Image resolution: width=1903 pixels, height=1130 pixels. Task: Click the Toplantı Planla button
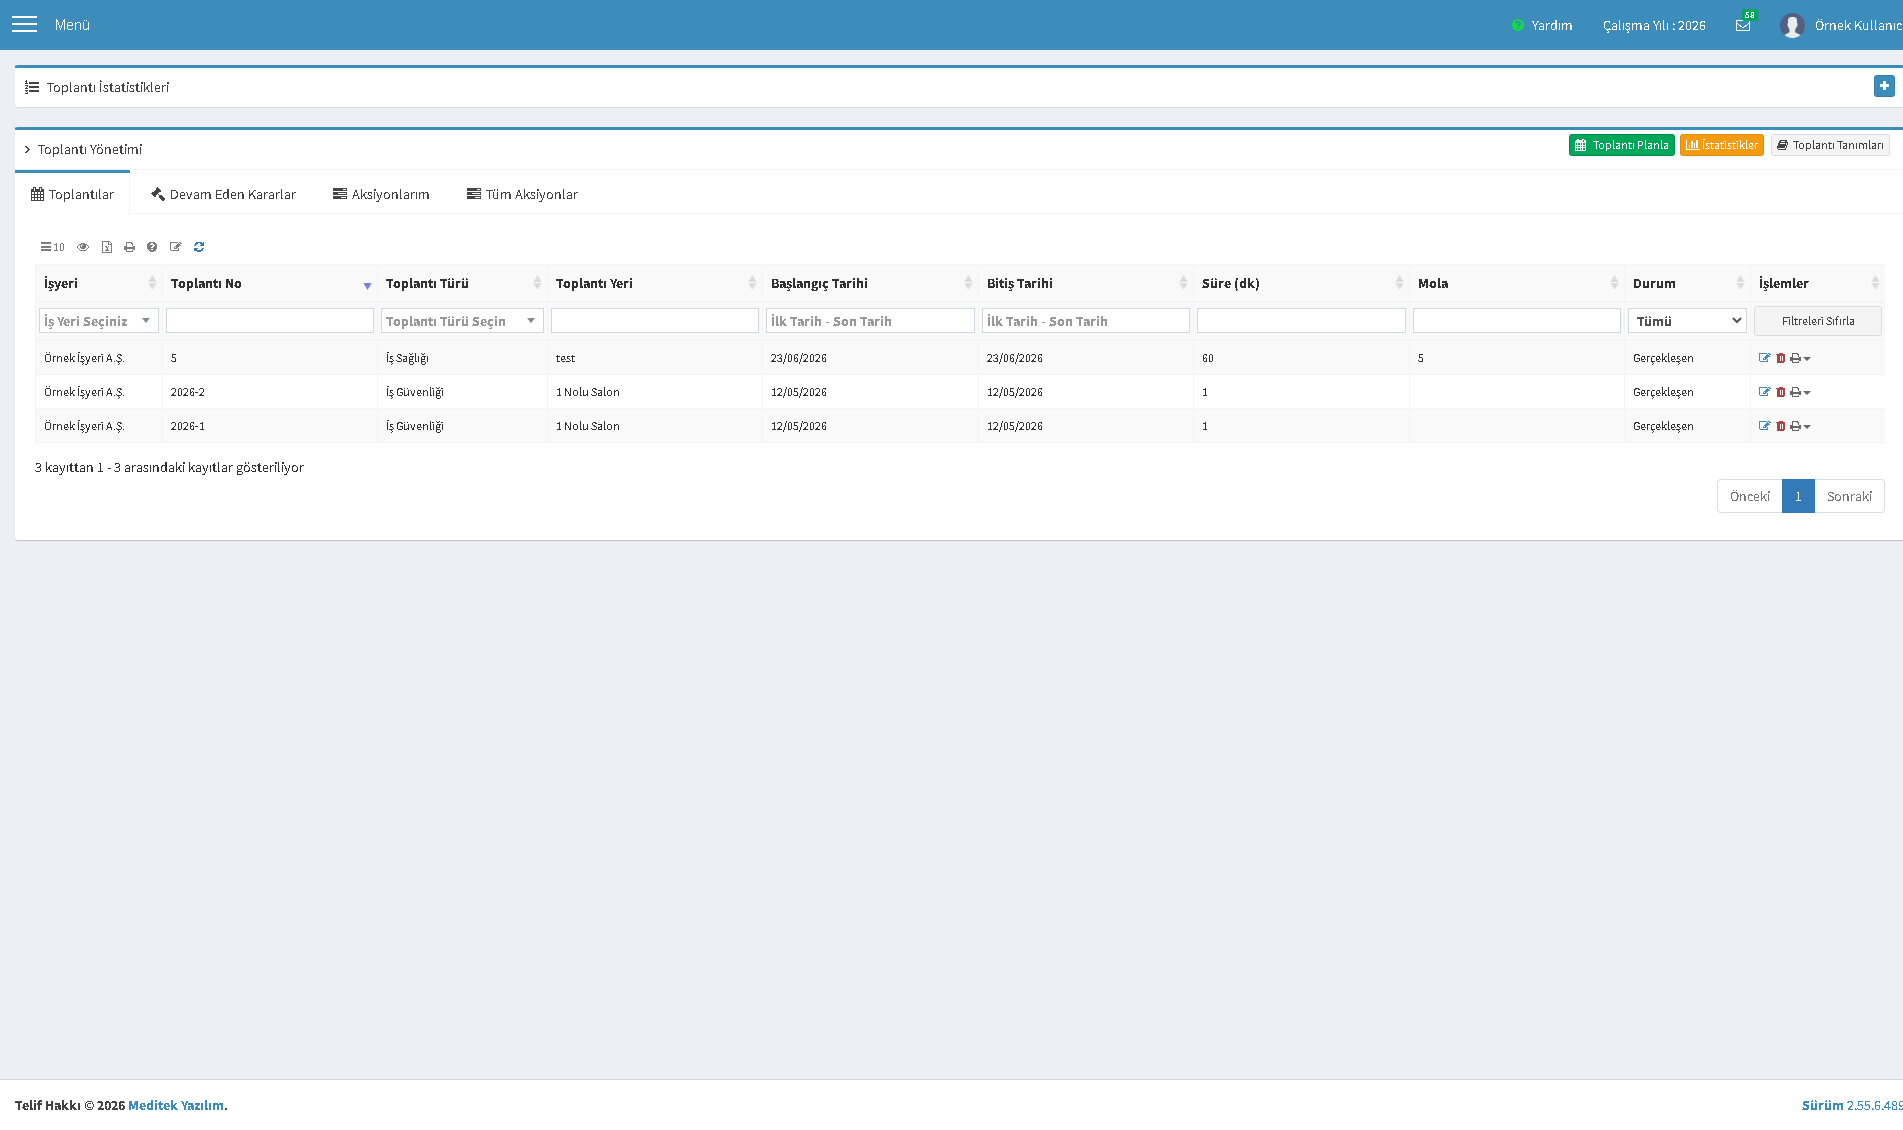1621,145
